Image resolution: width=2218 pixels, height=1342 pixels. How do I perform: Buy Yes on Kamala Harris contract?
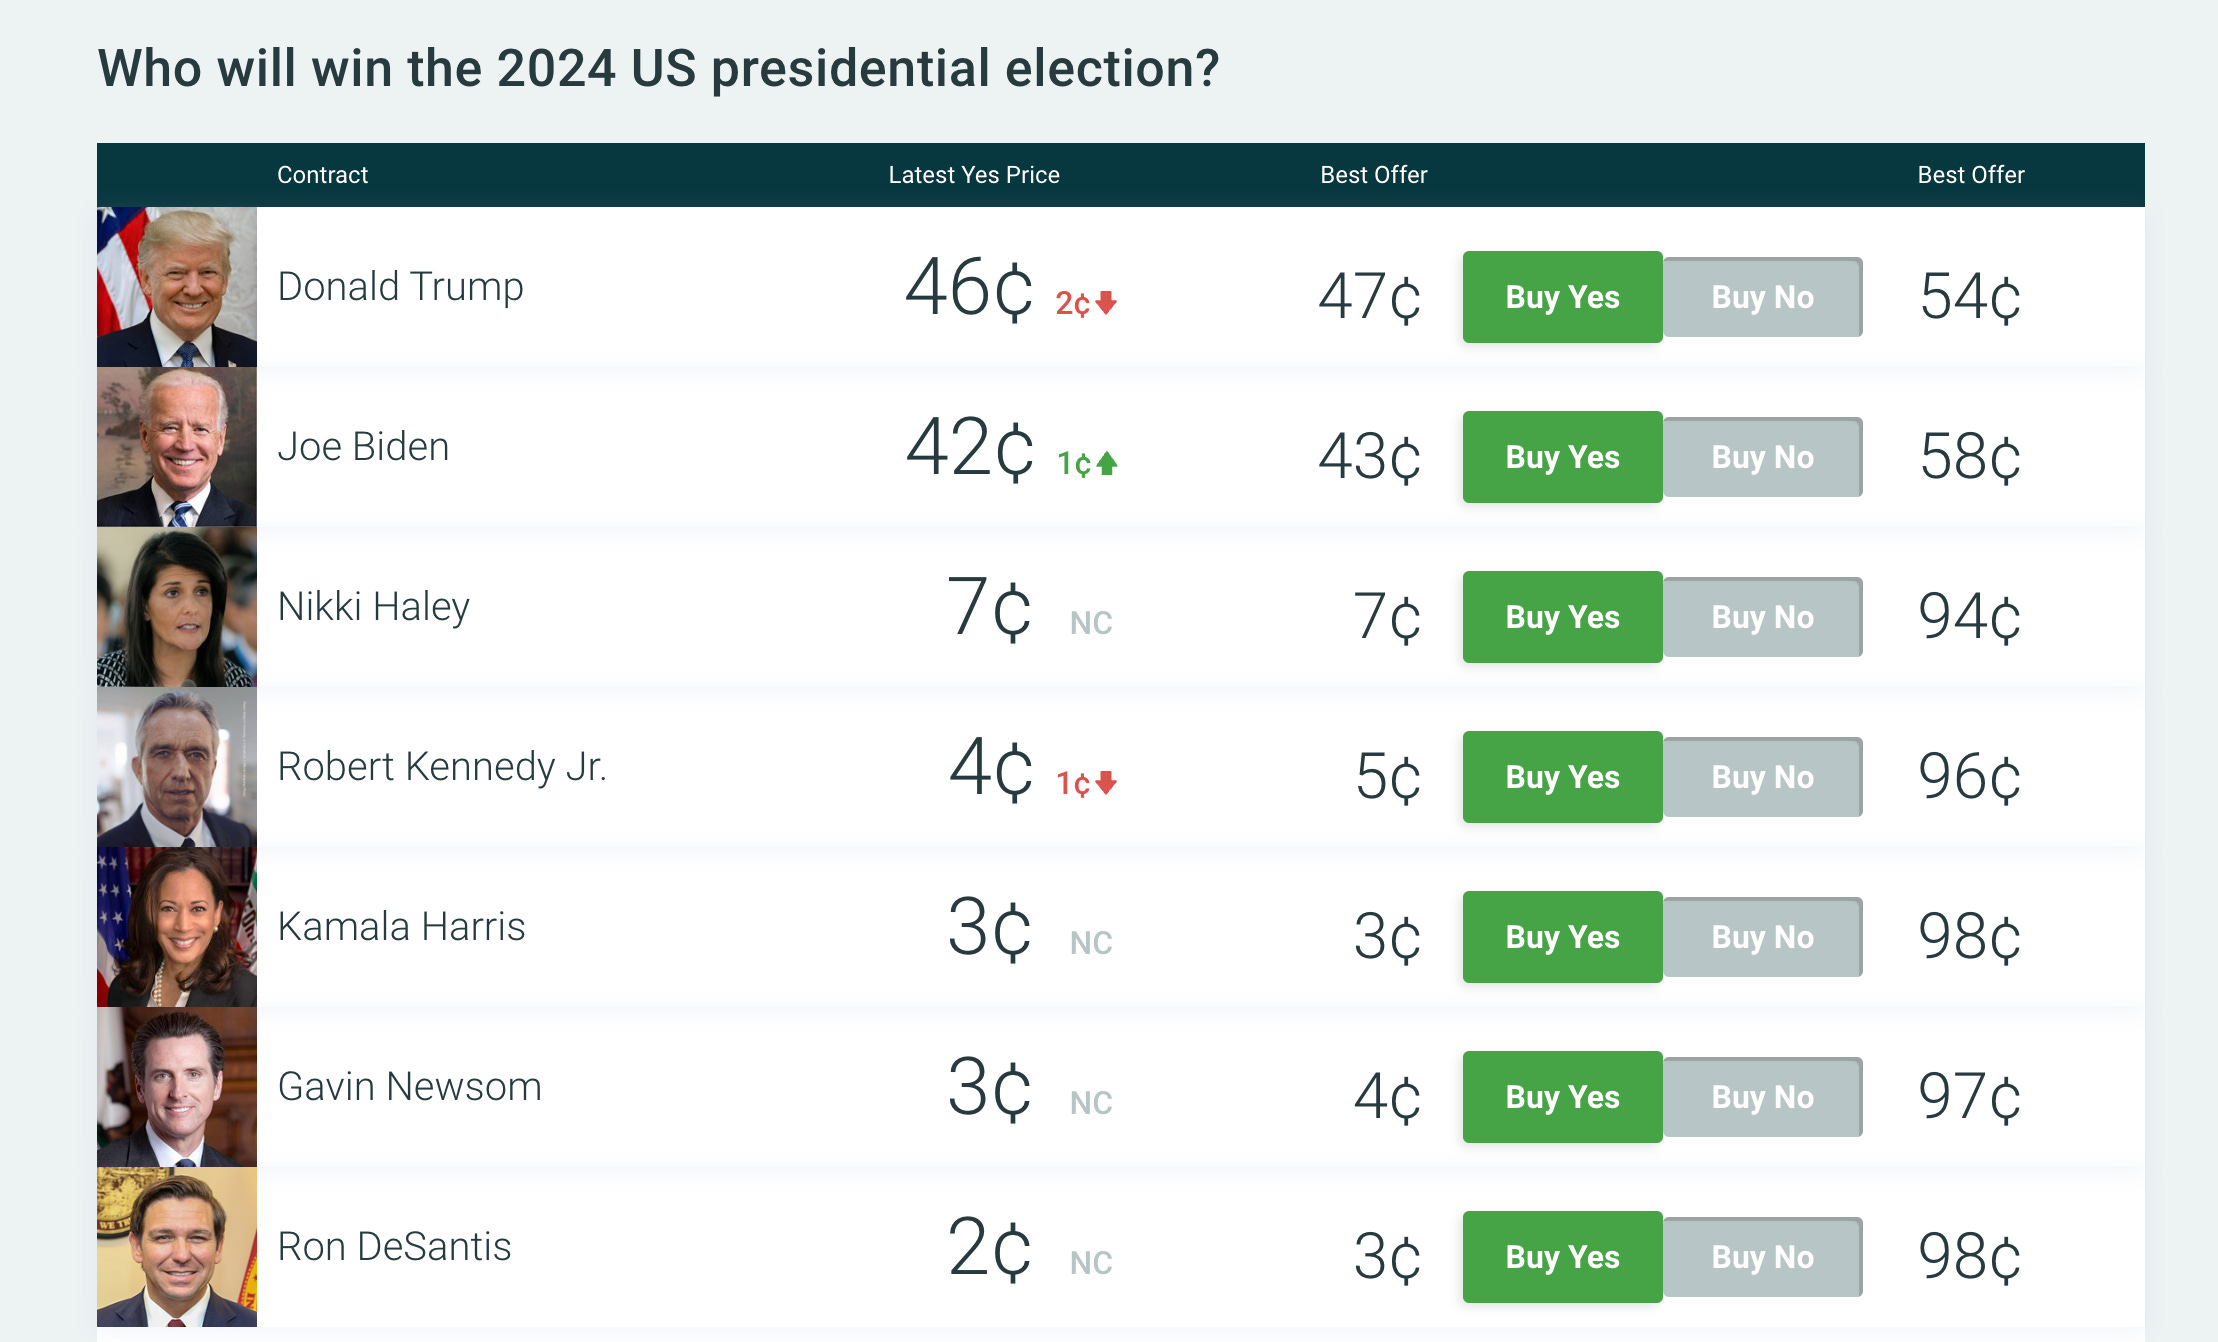click(1562, 937)
